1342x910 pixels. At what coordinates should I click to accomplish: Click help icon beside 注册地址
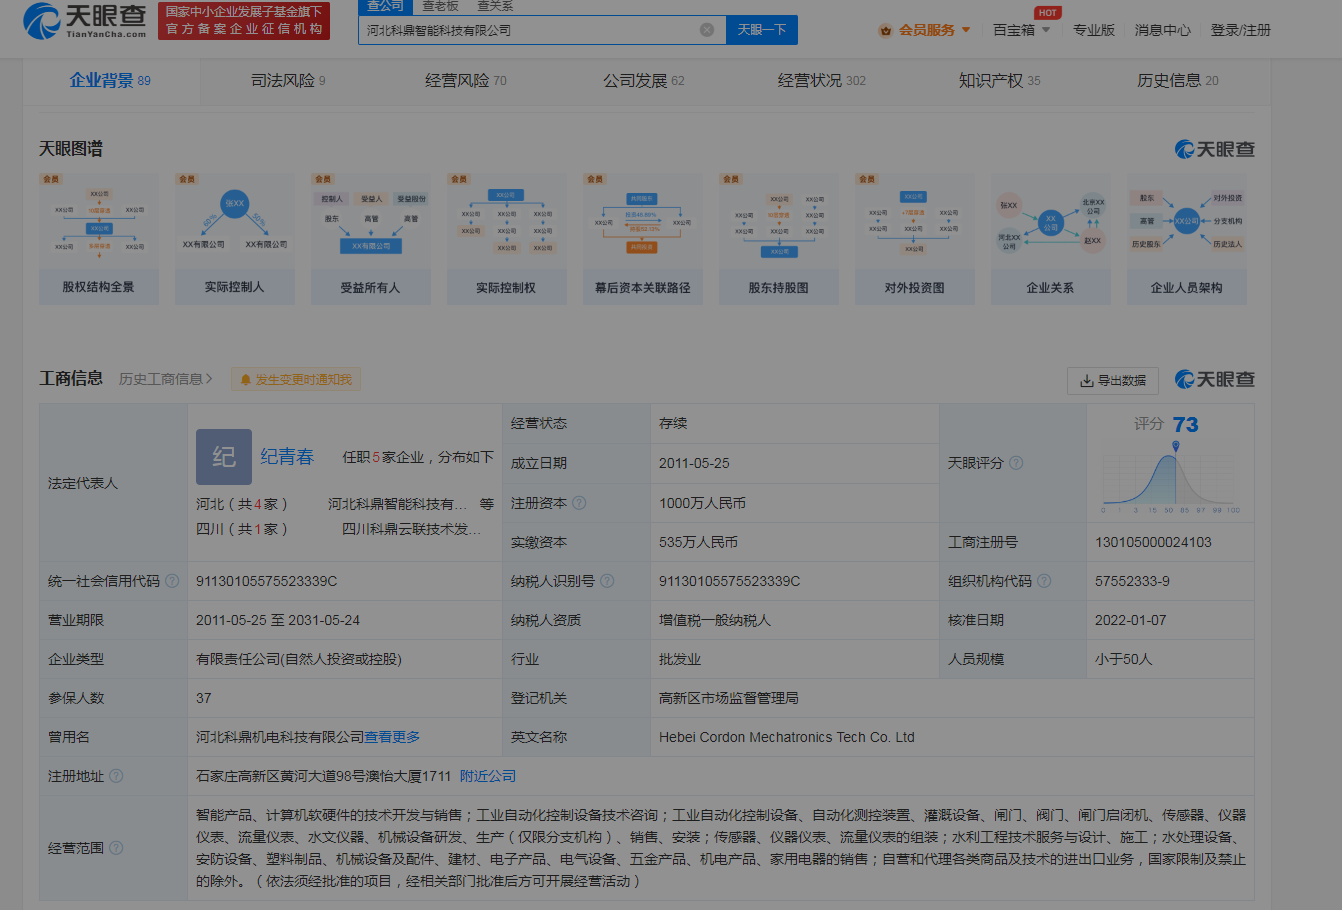[116, 776]
